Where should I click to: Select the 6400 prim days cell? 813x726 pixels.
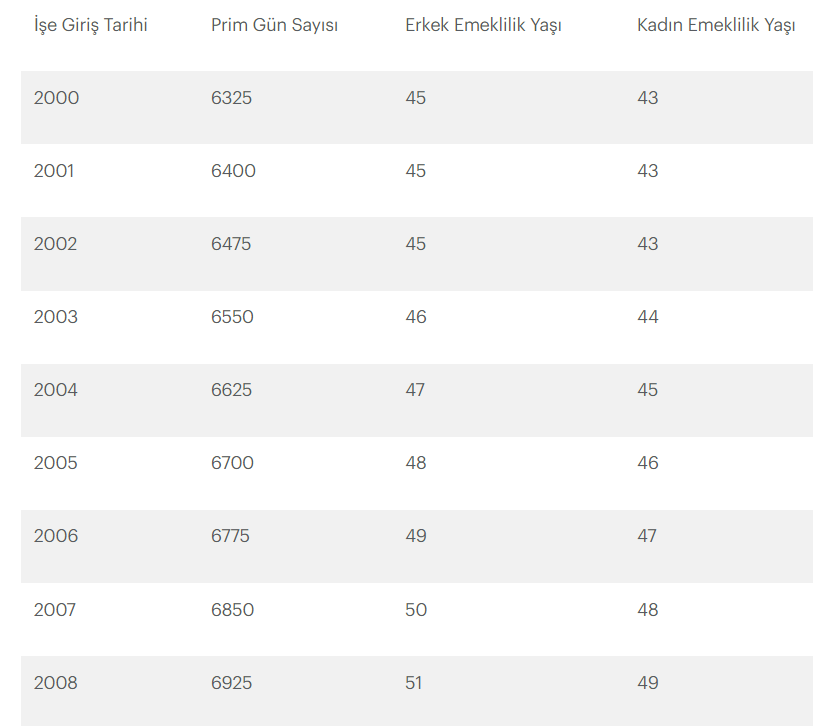[233, 171]
